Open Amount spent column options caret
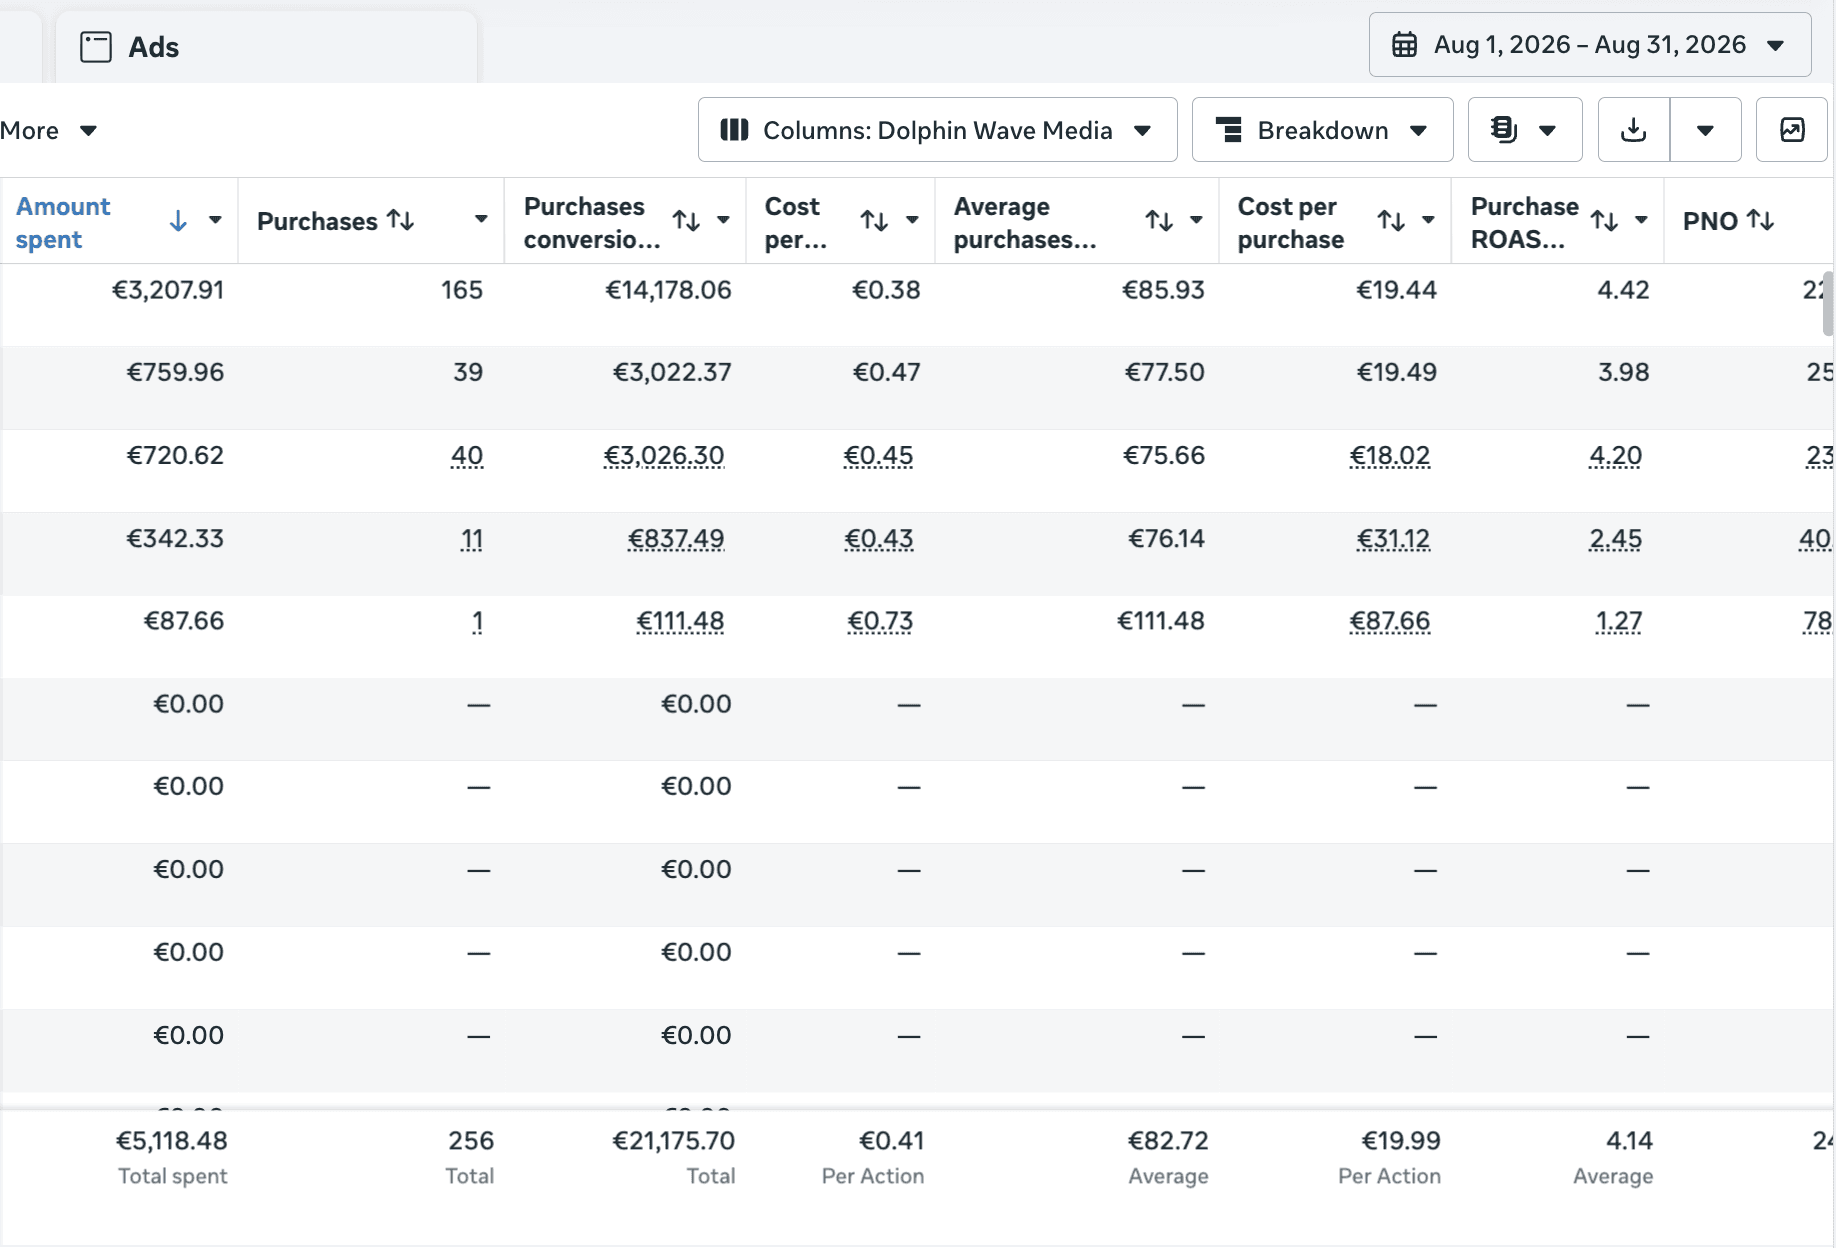Image resolution: width=1836 pixels, height=1248 pixels. coord(215,220)
